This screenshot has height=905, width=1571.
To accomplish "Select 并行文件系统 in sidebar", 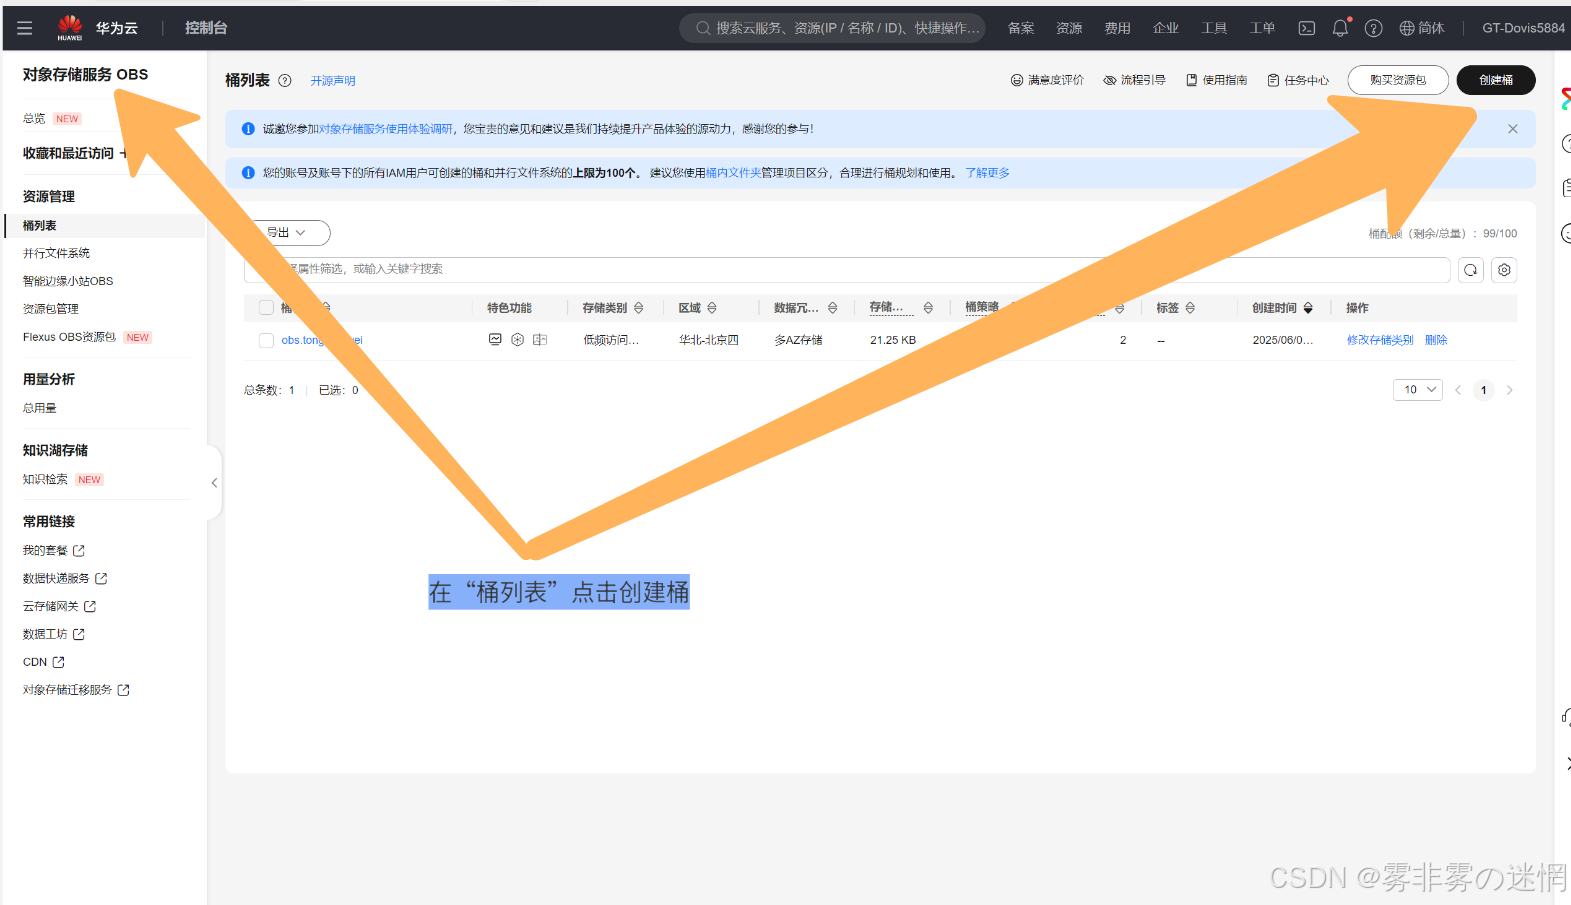I will [56, 254].
